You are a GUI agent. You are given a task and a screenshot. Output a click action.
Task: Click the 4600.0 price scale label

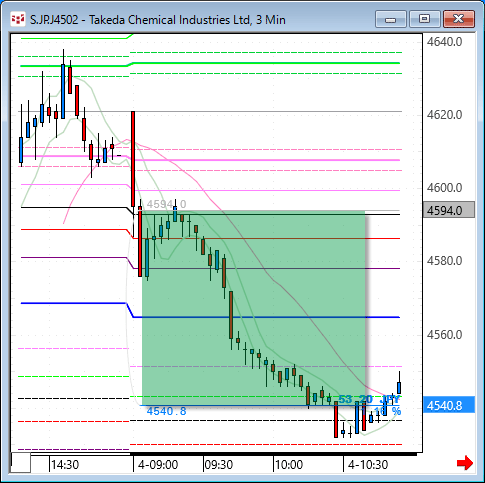point(444,188)
